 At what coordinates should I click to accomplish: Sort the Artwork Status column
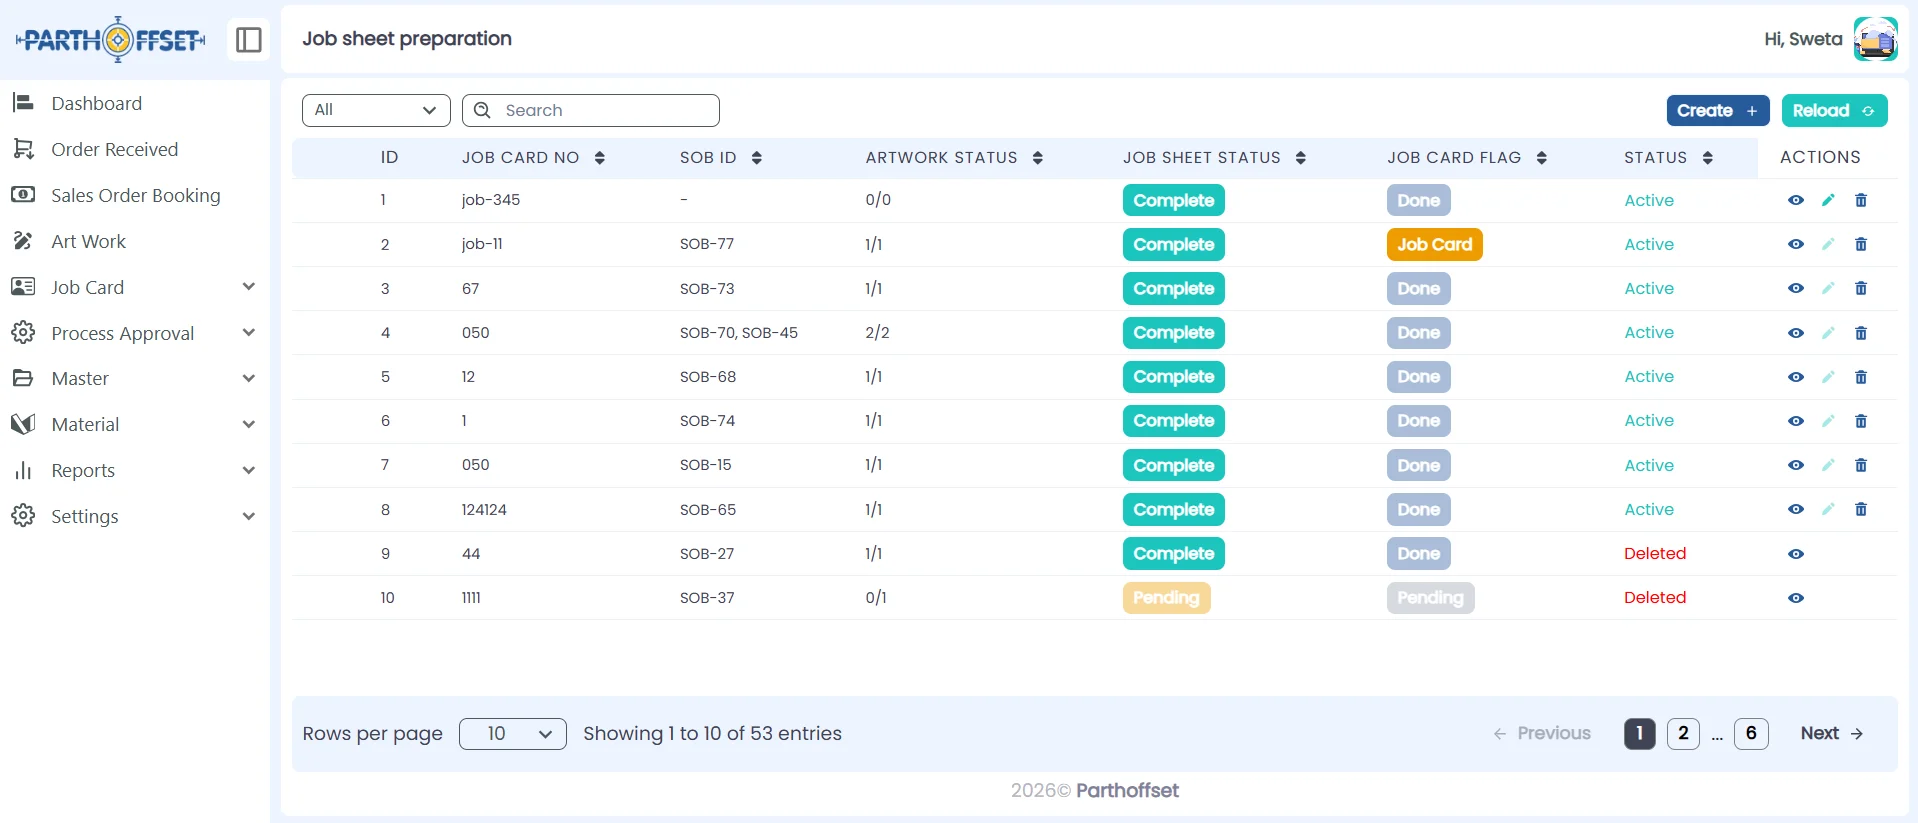pyautogui.click(x=1037, y=158)
